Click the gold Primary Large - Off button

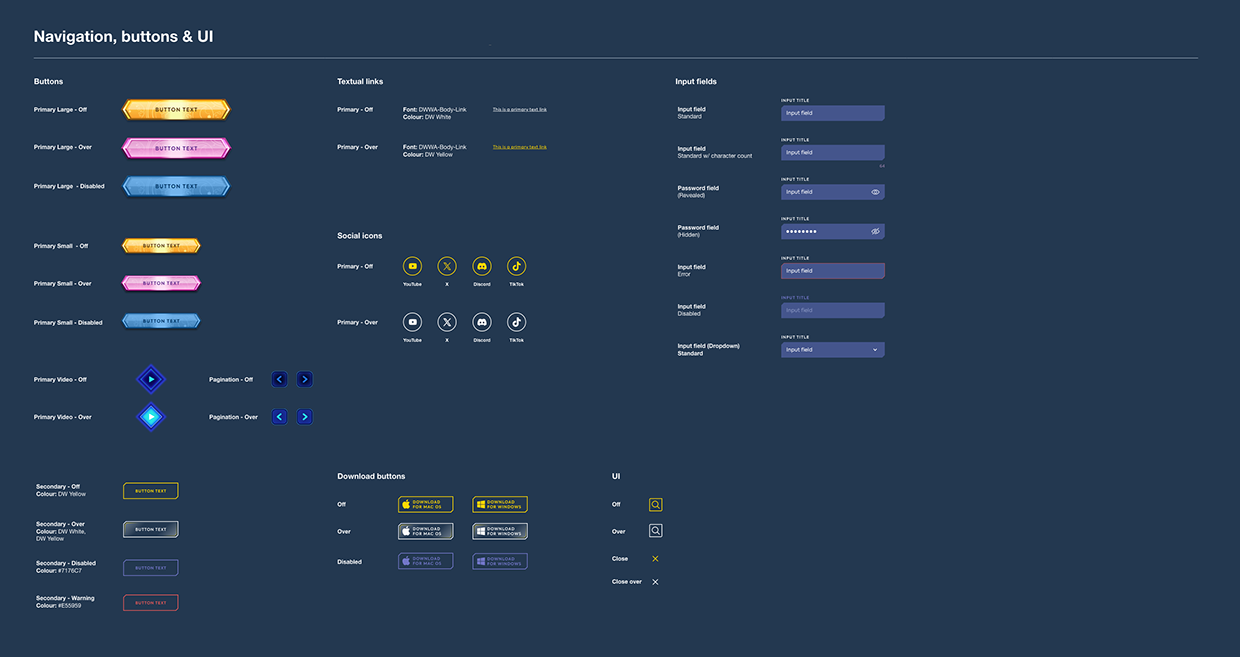pos(176,109)
